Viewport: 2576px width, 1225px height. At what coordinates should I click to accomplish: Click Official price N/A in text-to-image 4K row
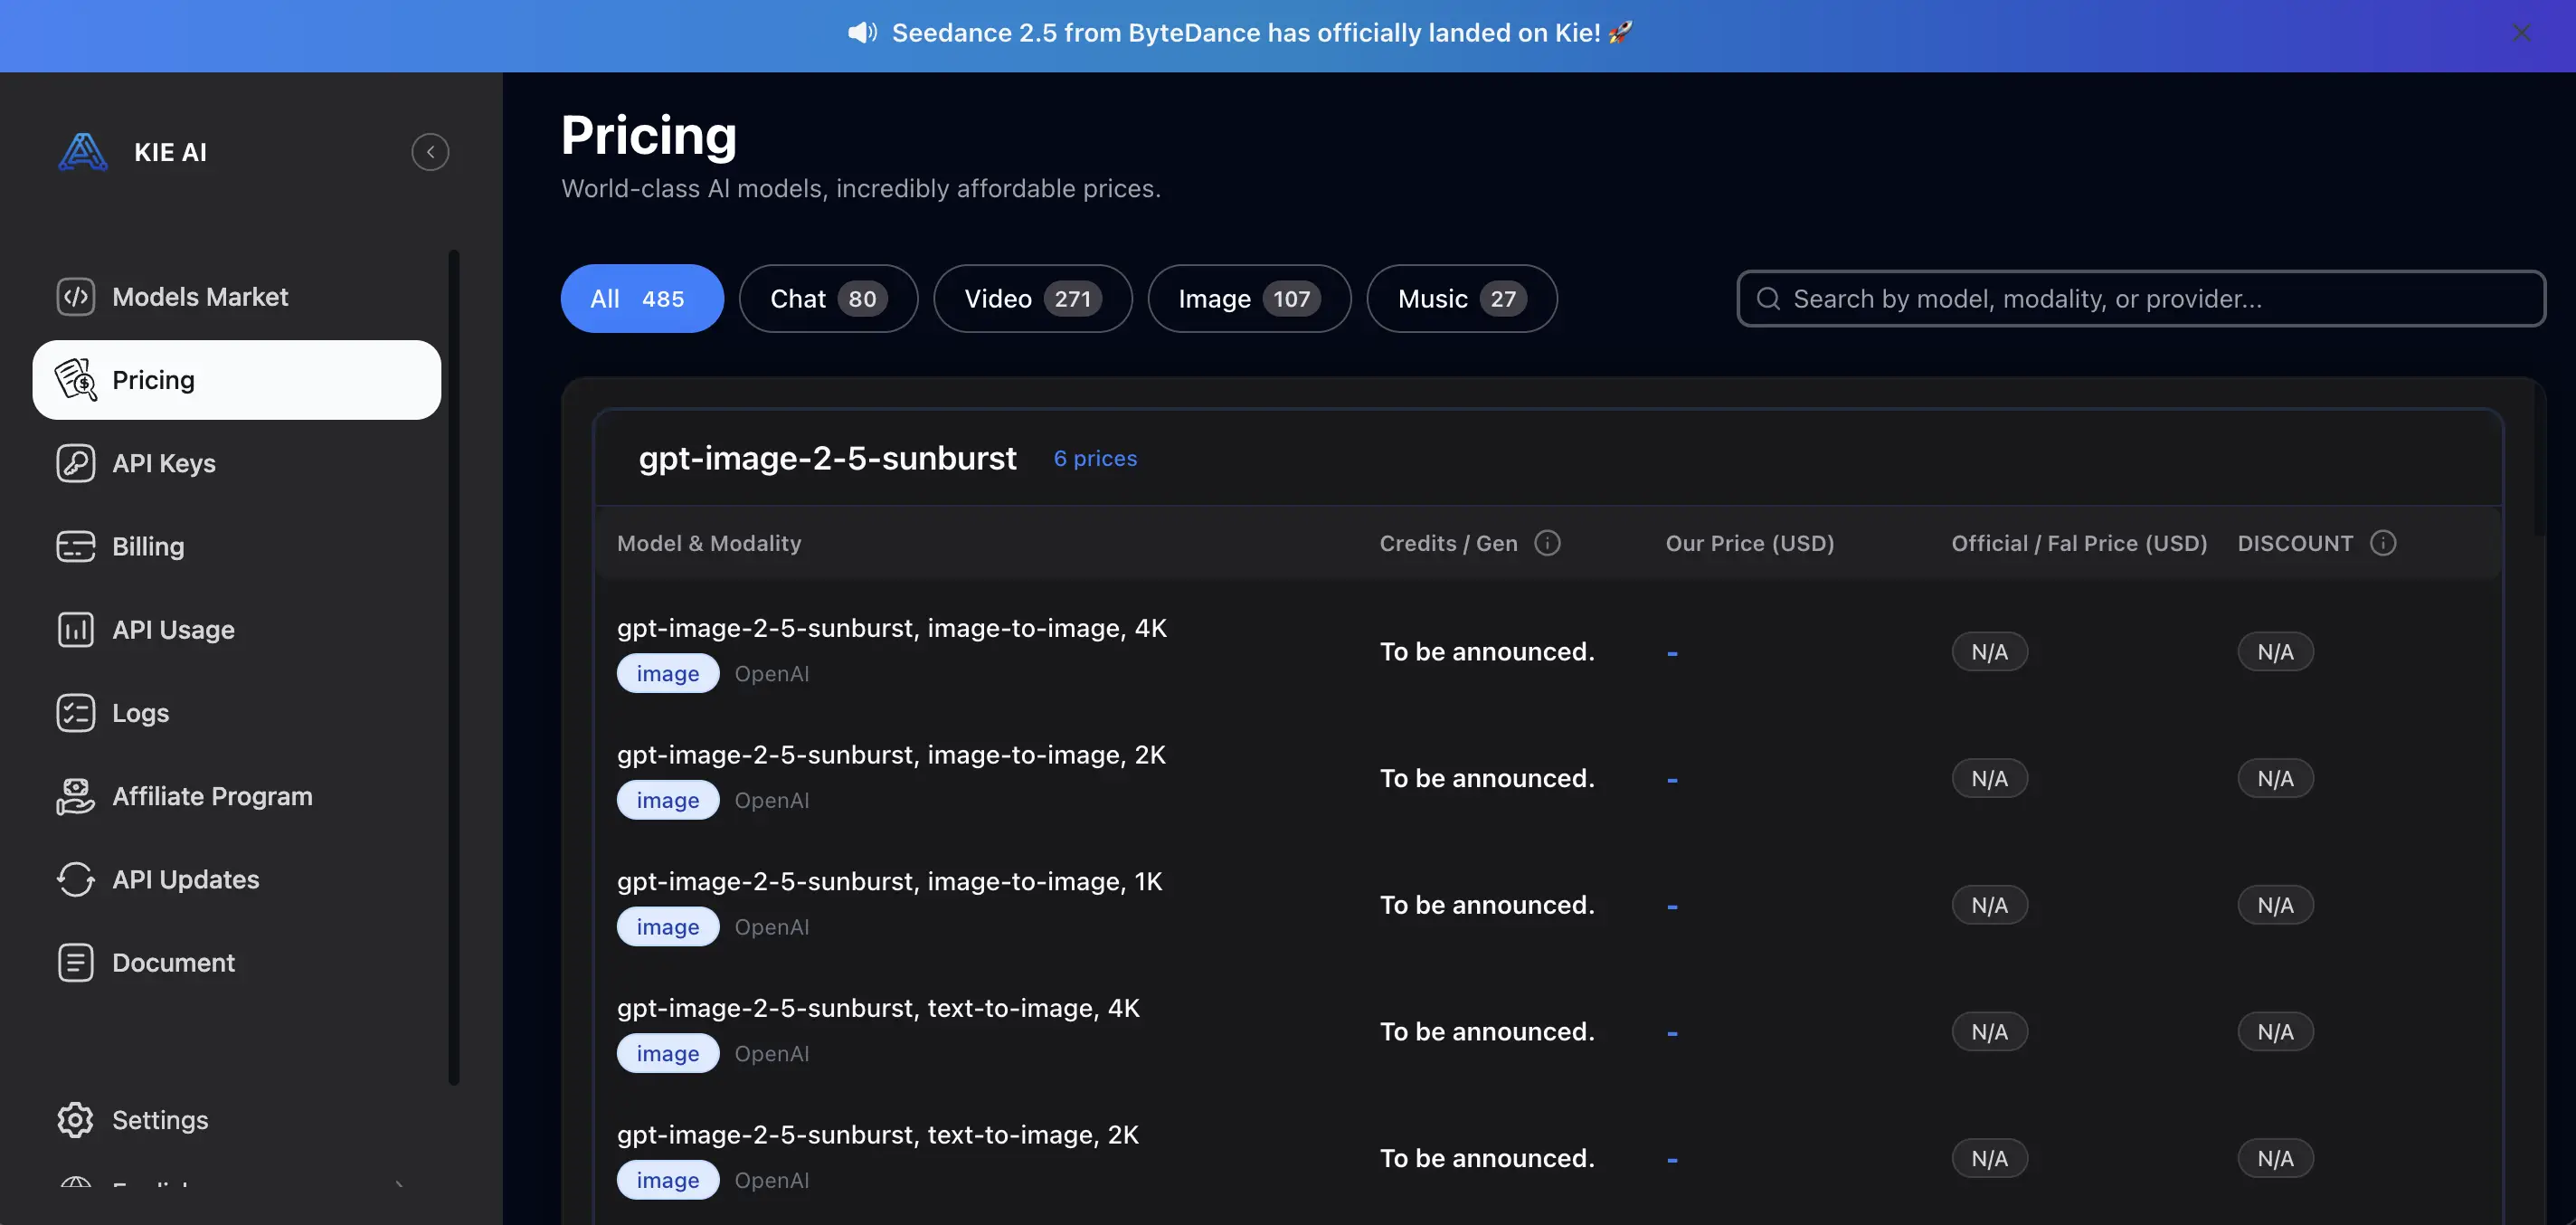(1989, 1032)
